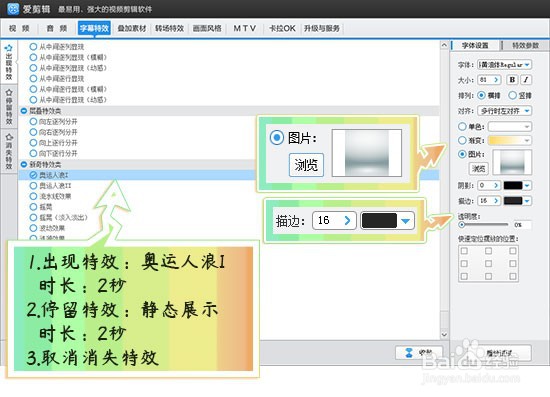The width and height of the screenshot is (550, 397).
Task: Open the 卡拉OK tab
Action: pyautogui.click(x=282, y=28)
